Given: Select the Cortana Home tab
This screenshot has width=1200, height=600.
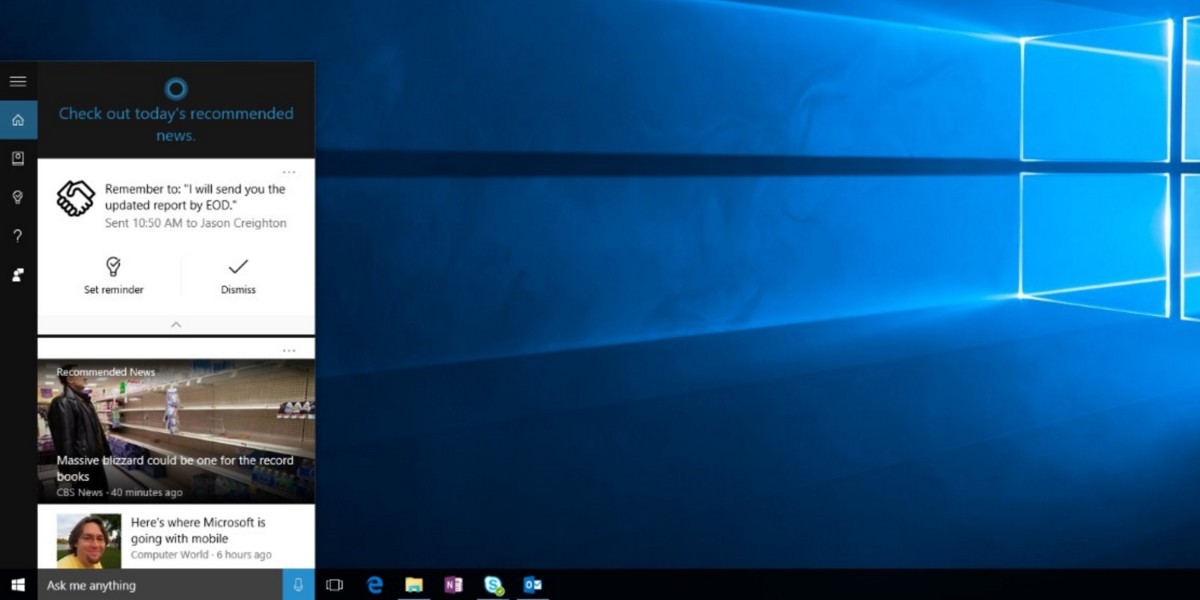Looking at the screenshot, I should click(x=18, y=120).
